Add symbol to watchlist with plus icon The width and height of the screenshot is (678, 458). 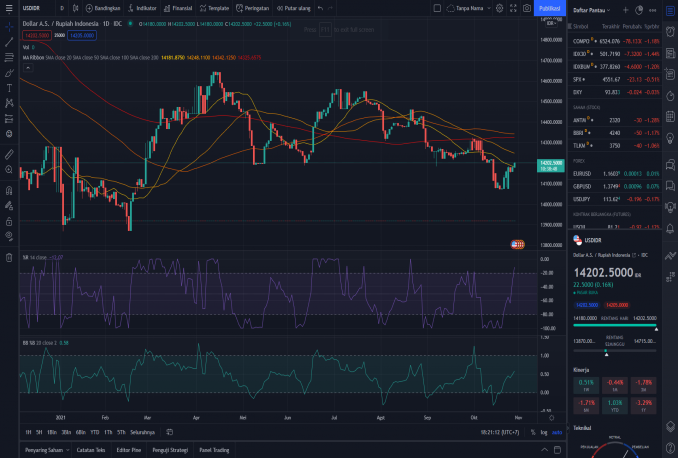click(x=625, y=8)
